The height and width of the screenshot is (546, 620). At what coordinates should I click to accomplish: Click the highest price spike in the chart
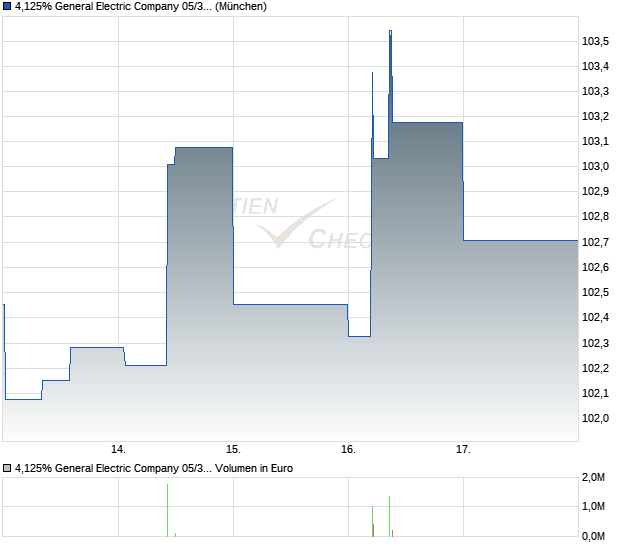[390, 34]
